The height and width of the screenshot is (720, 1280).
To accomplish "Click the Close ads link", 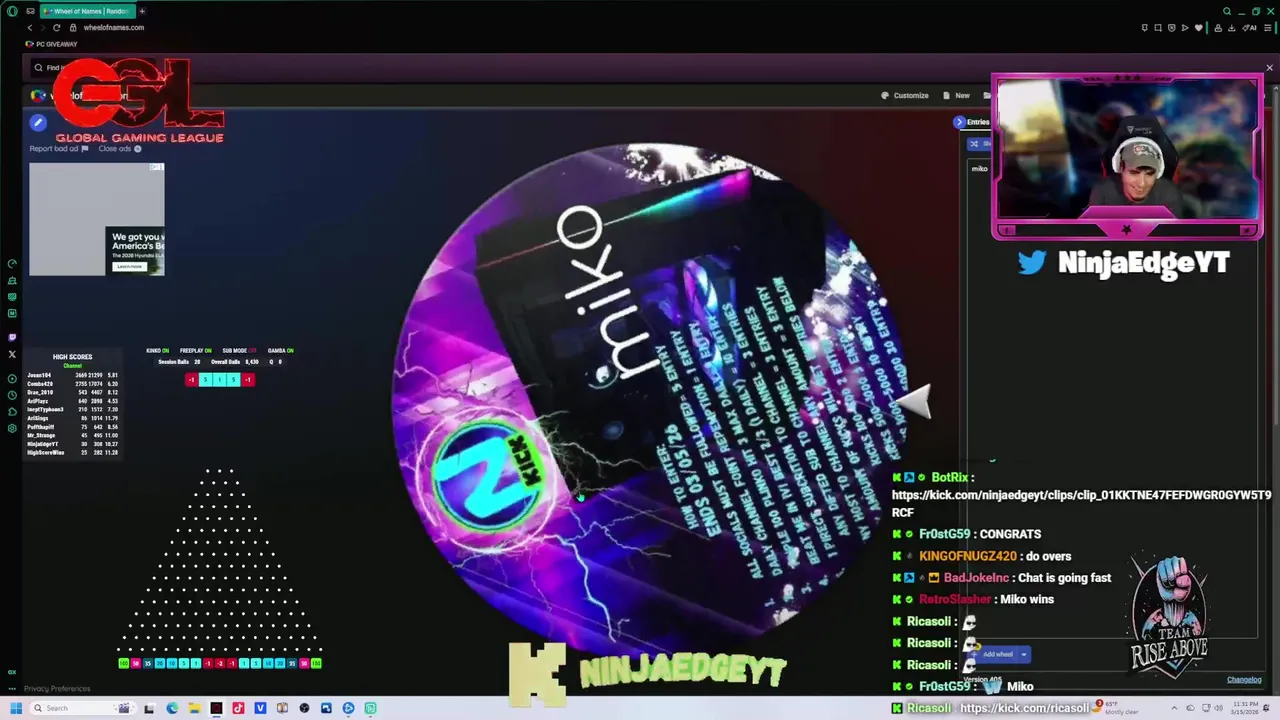I will coord(120,149).
